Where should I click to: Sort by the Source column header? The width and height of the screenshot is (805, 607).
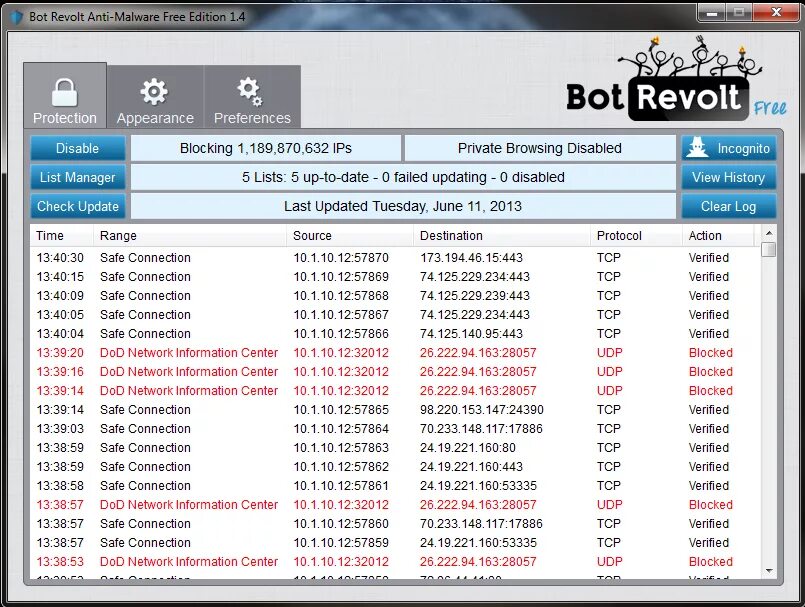(x=350, y=236)
